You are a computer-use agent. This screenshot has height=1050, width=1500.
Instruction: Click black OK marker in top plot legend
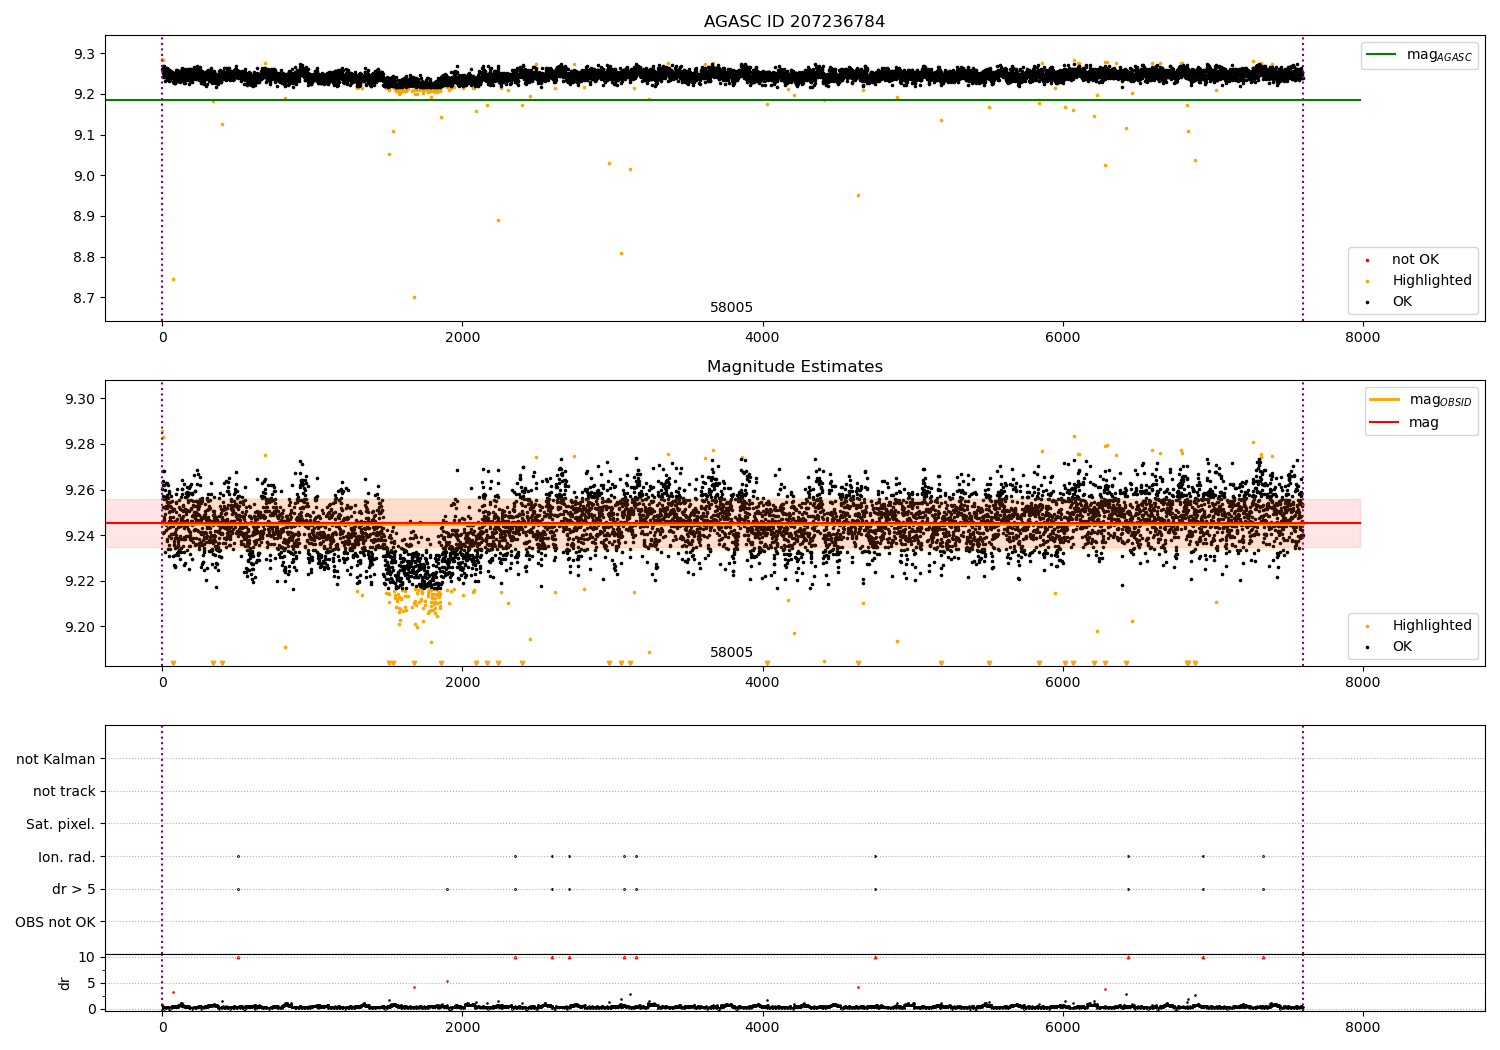pyautogui.click(x=1367, y=302)
